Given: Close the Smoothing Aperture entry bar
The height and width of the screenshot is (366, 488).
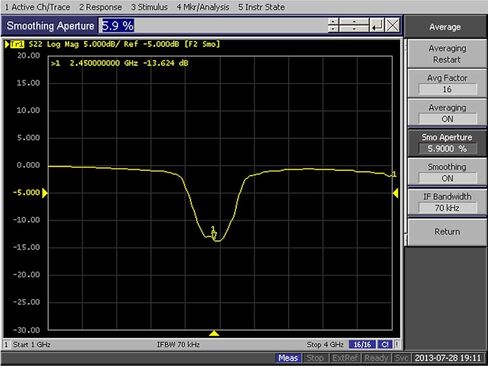Looking at the screenshot, I should 392,25.
